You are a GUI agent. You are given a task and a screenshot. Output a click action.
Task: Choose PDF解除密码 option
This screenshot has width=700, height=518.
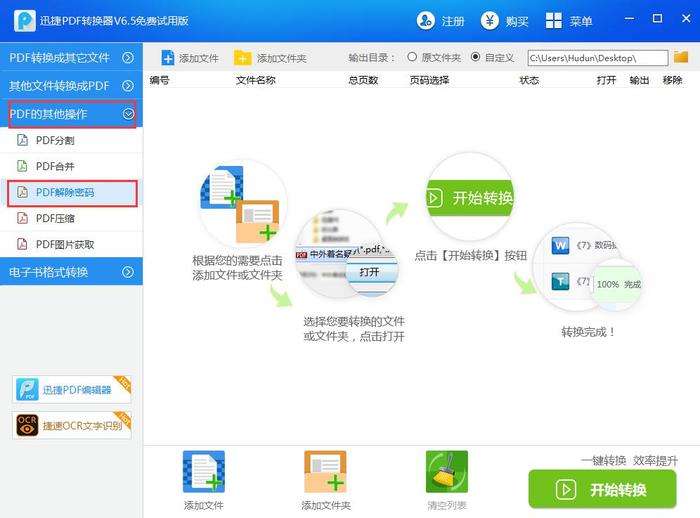[x=71, y=192]
